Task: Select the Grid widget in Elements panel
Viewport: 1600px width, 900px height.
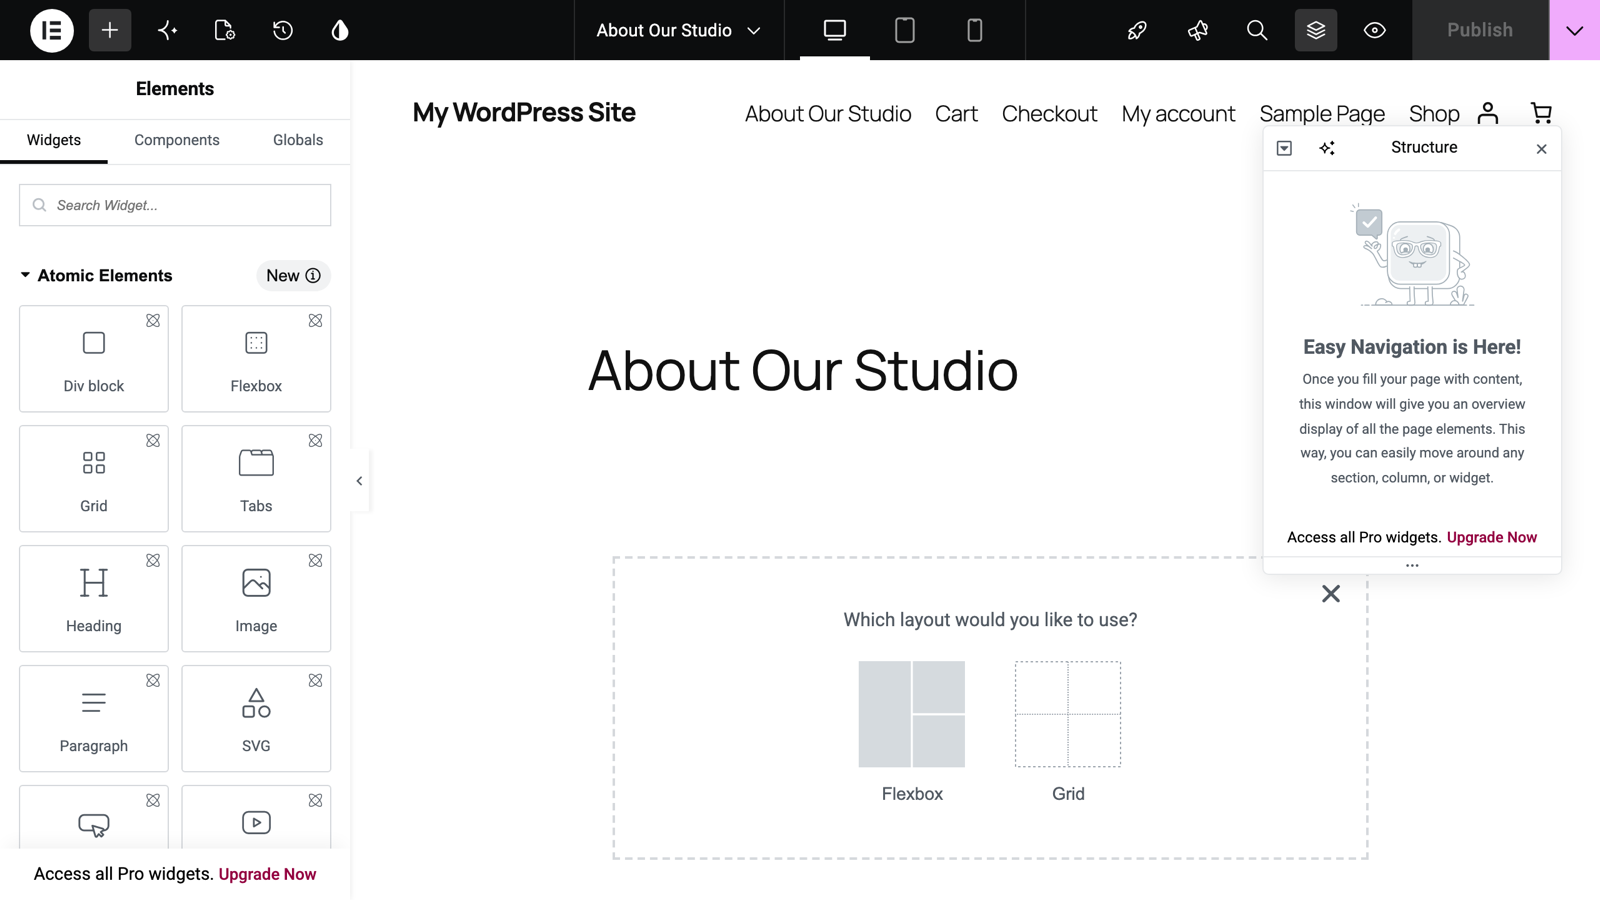Action: coord(94,479)
